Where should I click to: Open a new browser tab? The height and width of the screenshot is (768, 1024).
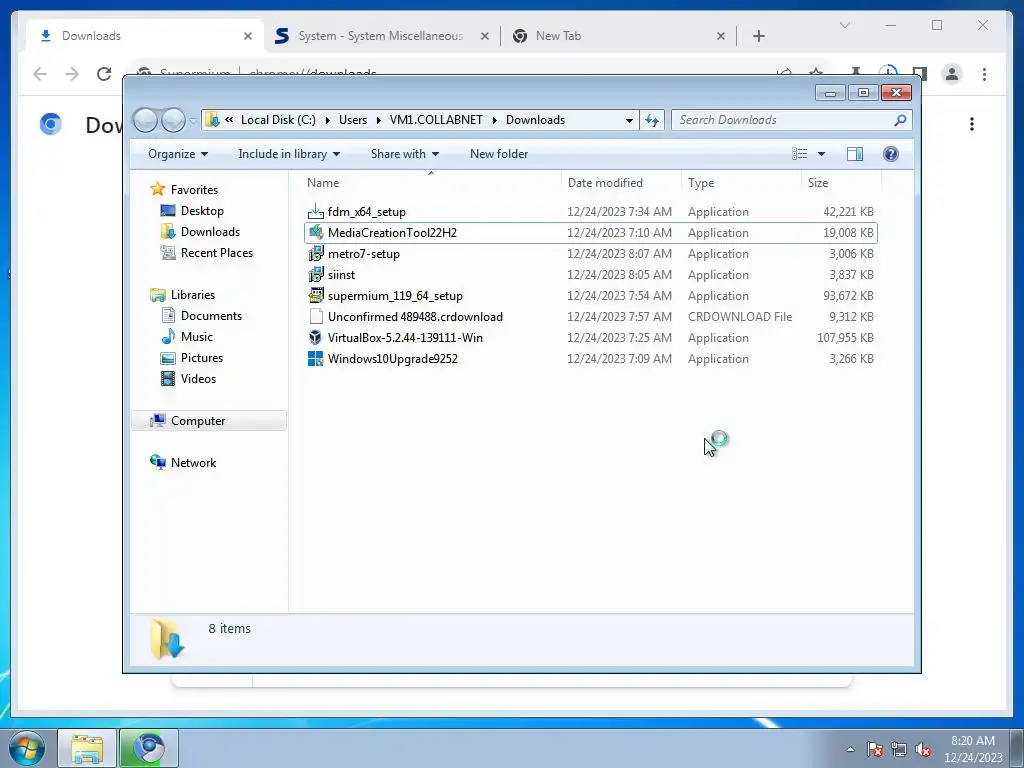click(759, 36)
